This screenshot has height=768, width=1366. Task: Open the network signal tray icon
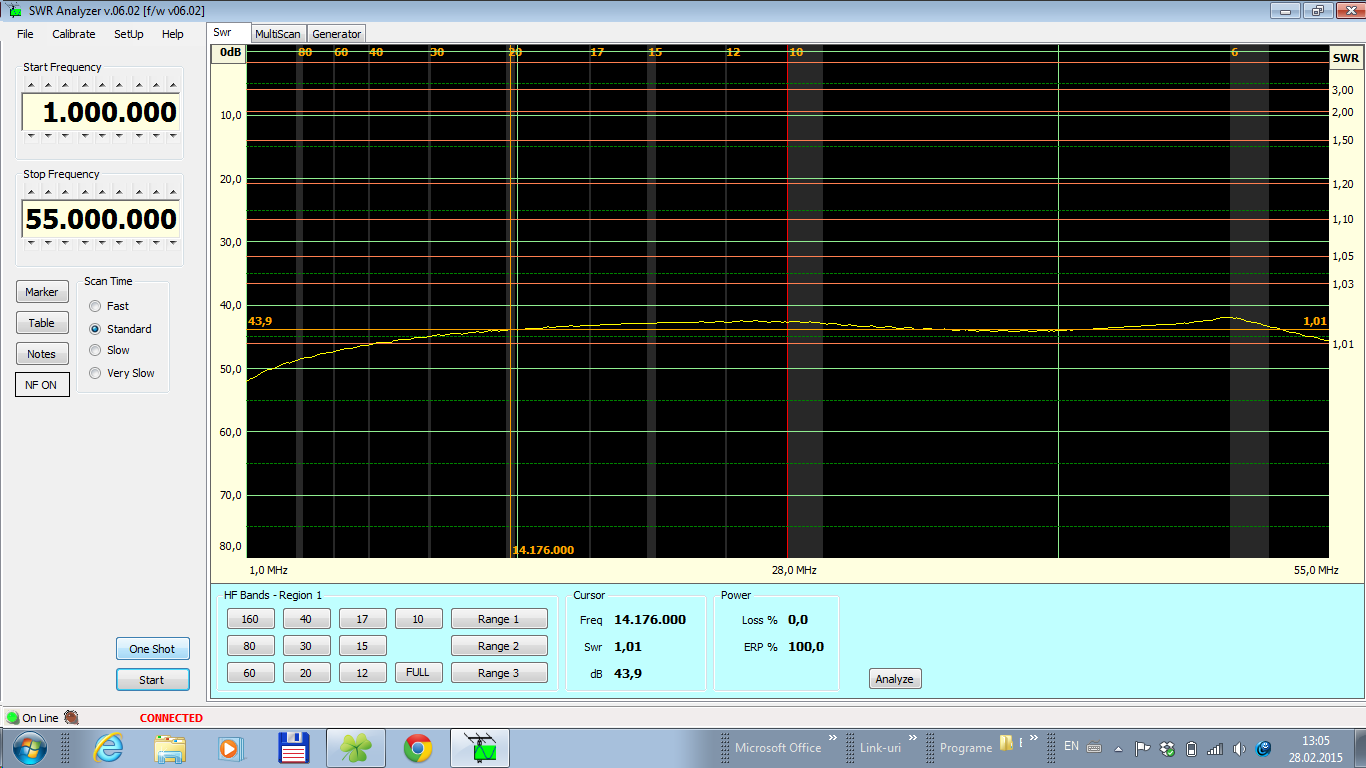click(x=1215, y=748)
